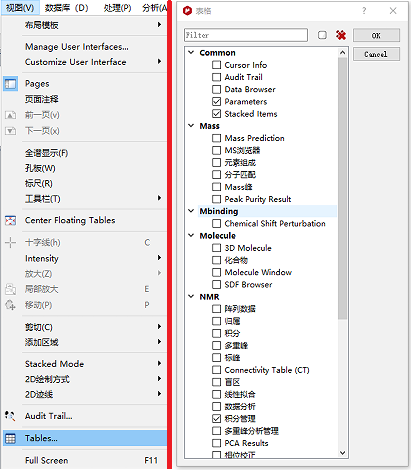Enable the Data Browser checkbox

click(216, 89)
